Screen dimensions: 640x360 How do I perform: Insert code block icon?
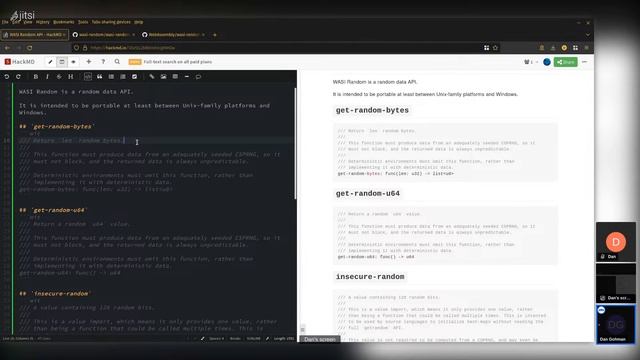(88, 76)
